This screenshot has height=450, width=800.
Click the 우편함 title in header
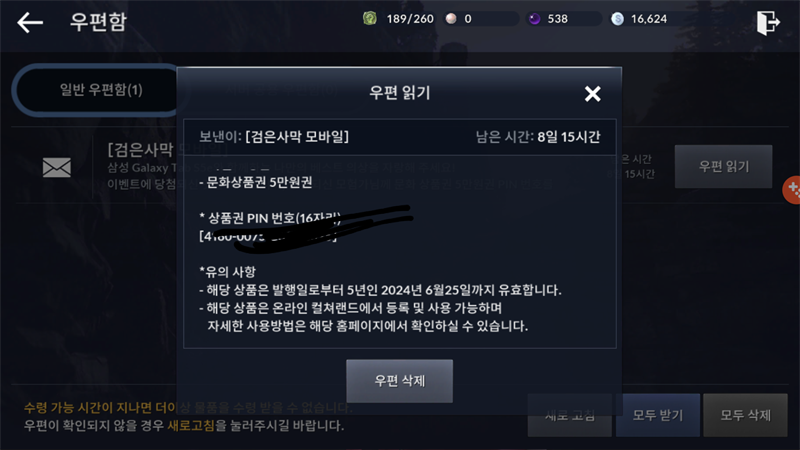coord(98,22)
